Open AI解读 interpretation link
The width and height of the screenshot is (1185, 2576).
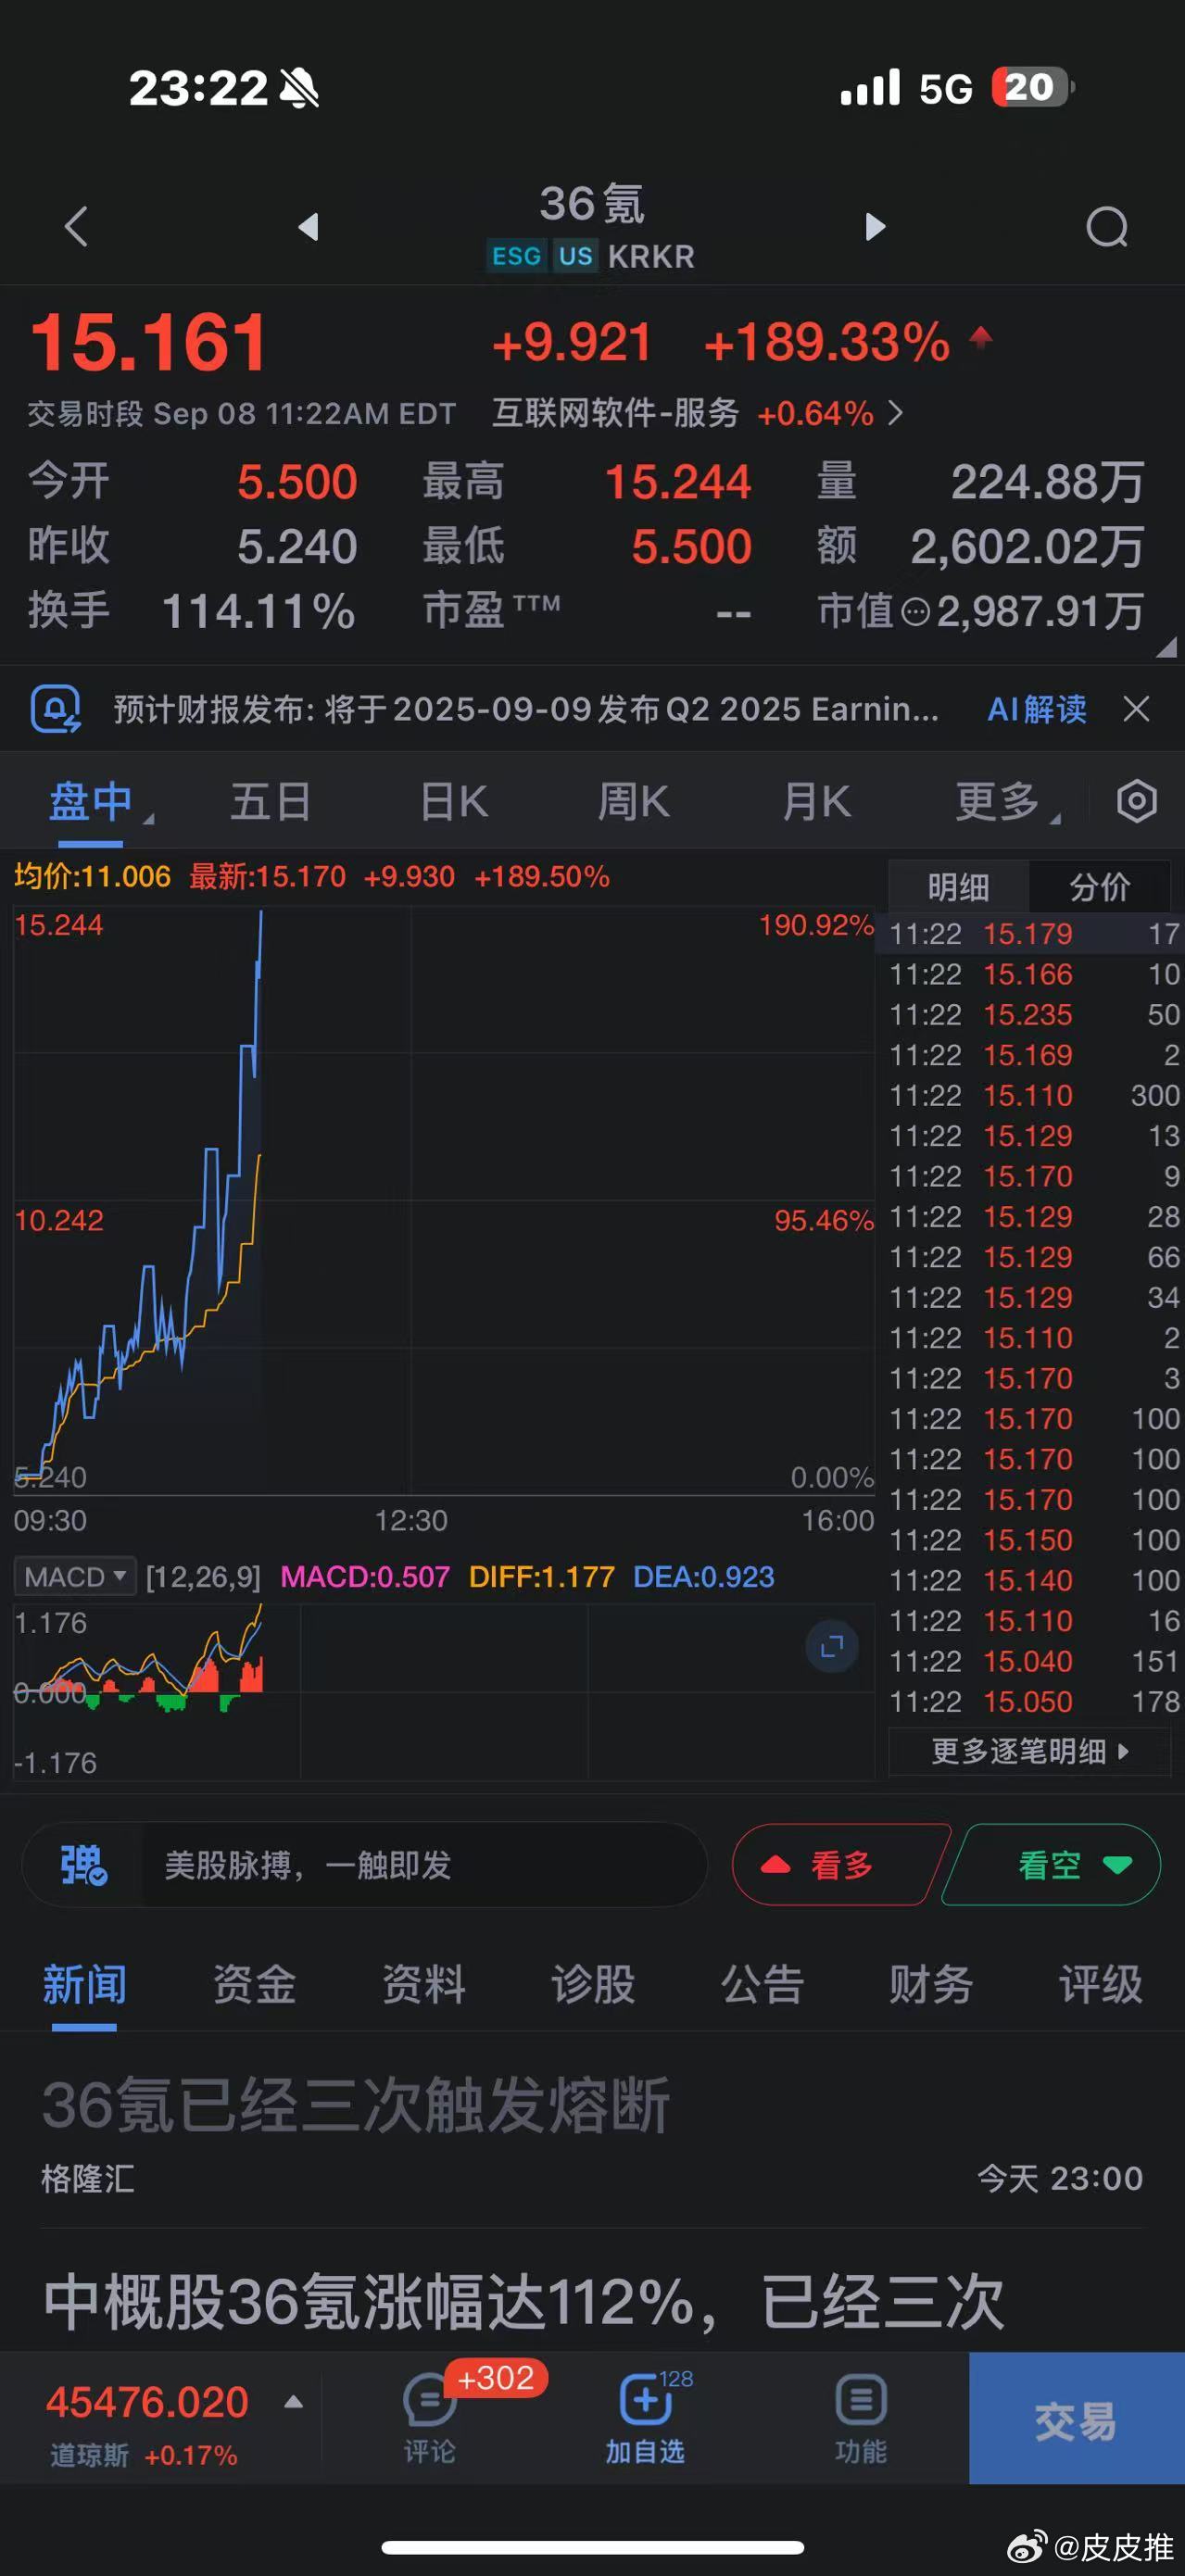[1037, 709]
